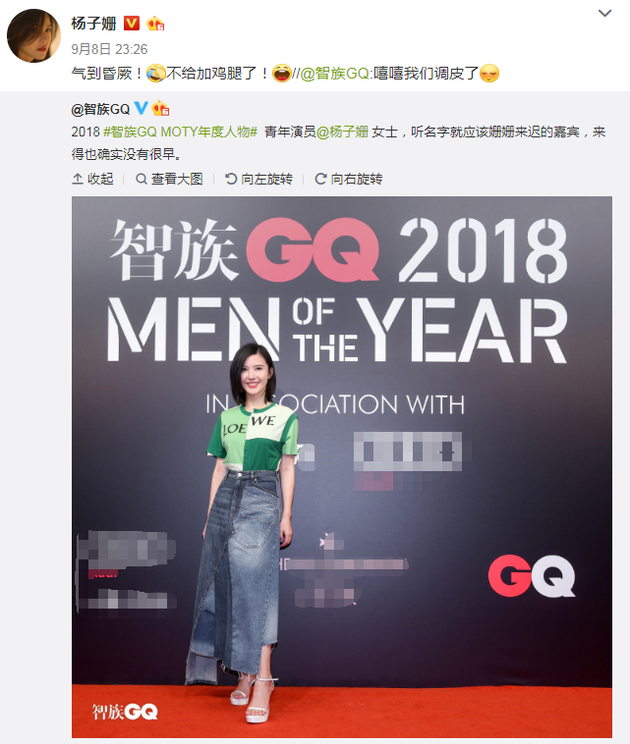This screenshot has width=630, height=744.
Task: Click the orange V verified badge
Action: [x=131, y=23]
